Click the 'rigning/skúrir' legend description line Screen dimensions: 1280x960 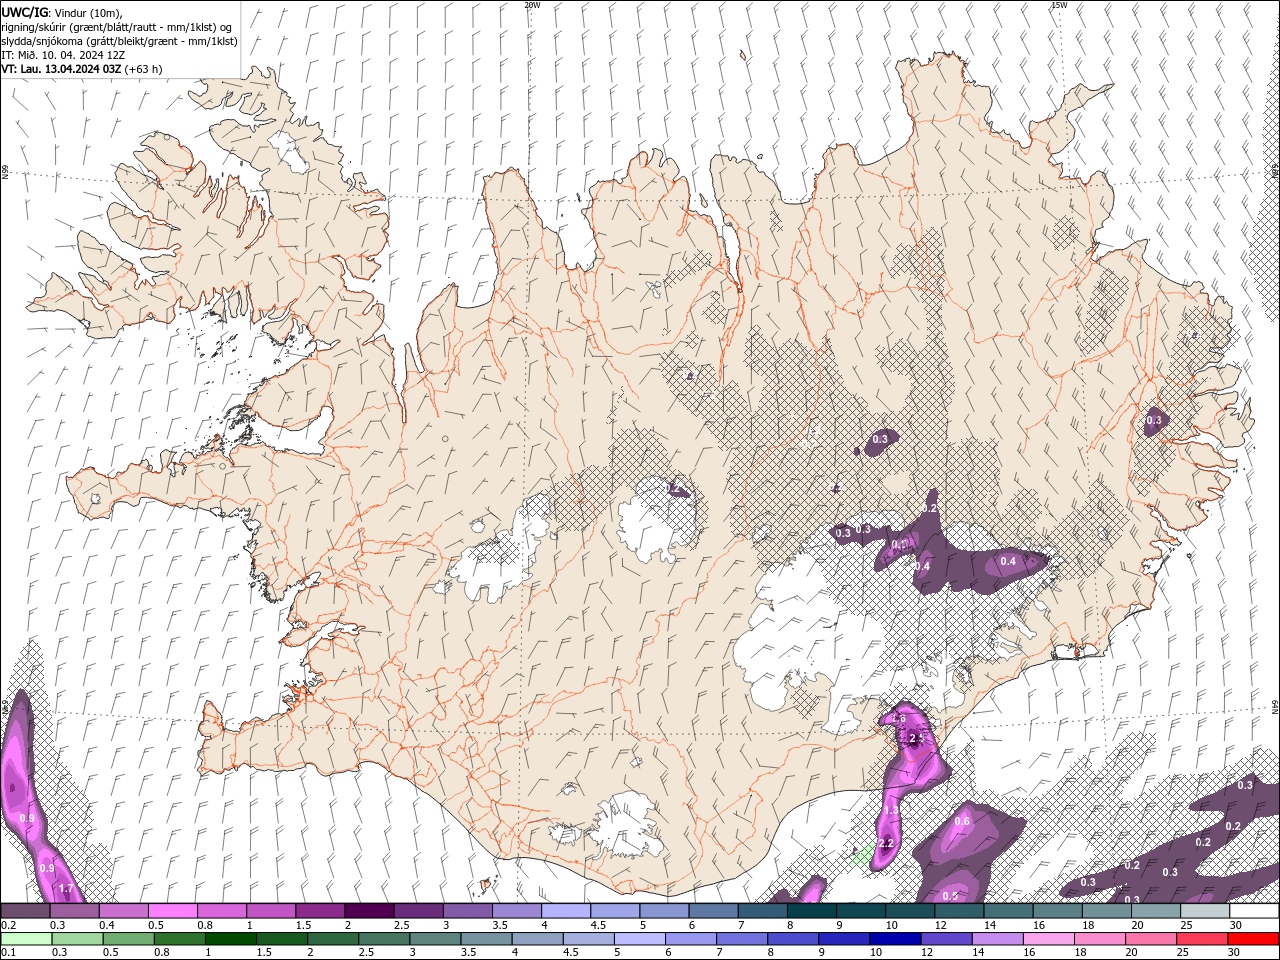pos(117,27)
